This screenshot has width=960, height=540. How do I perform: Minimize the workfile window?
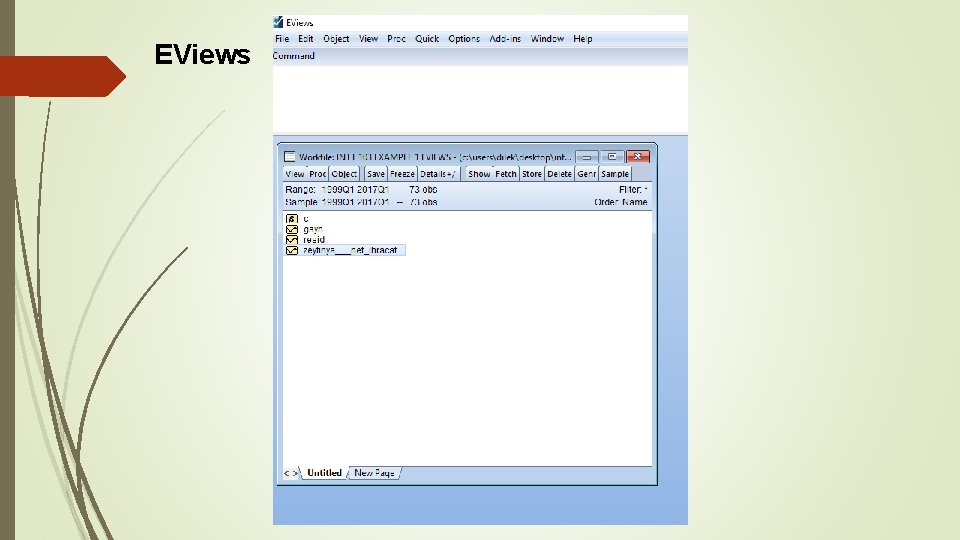[x=587, y=157]
